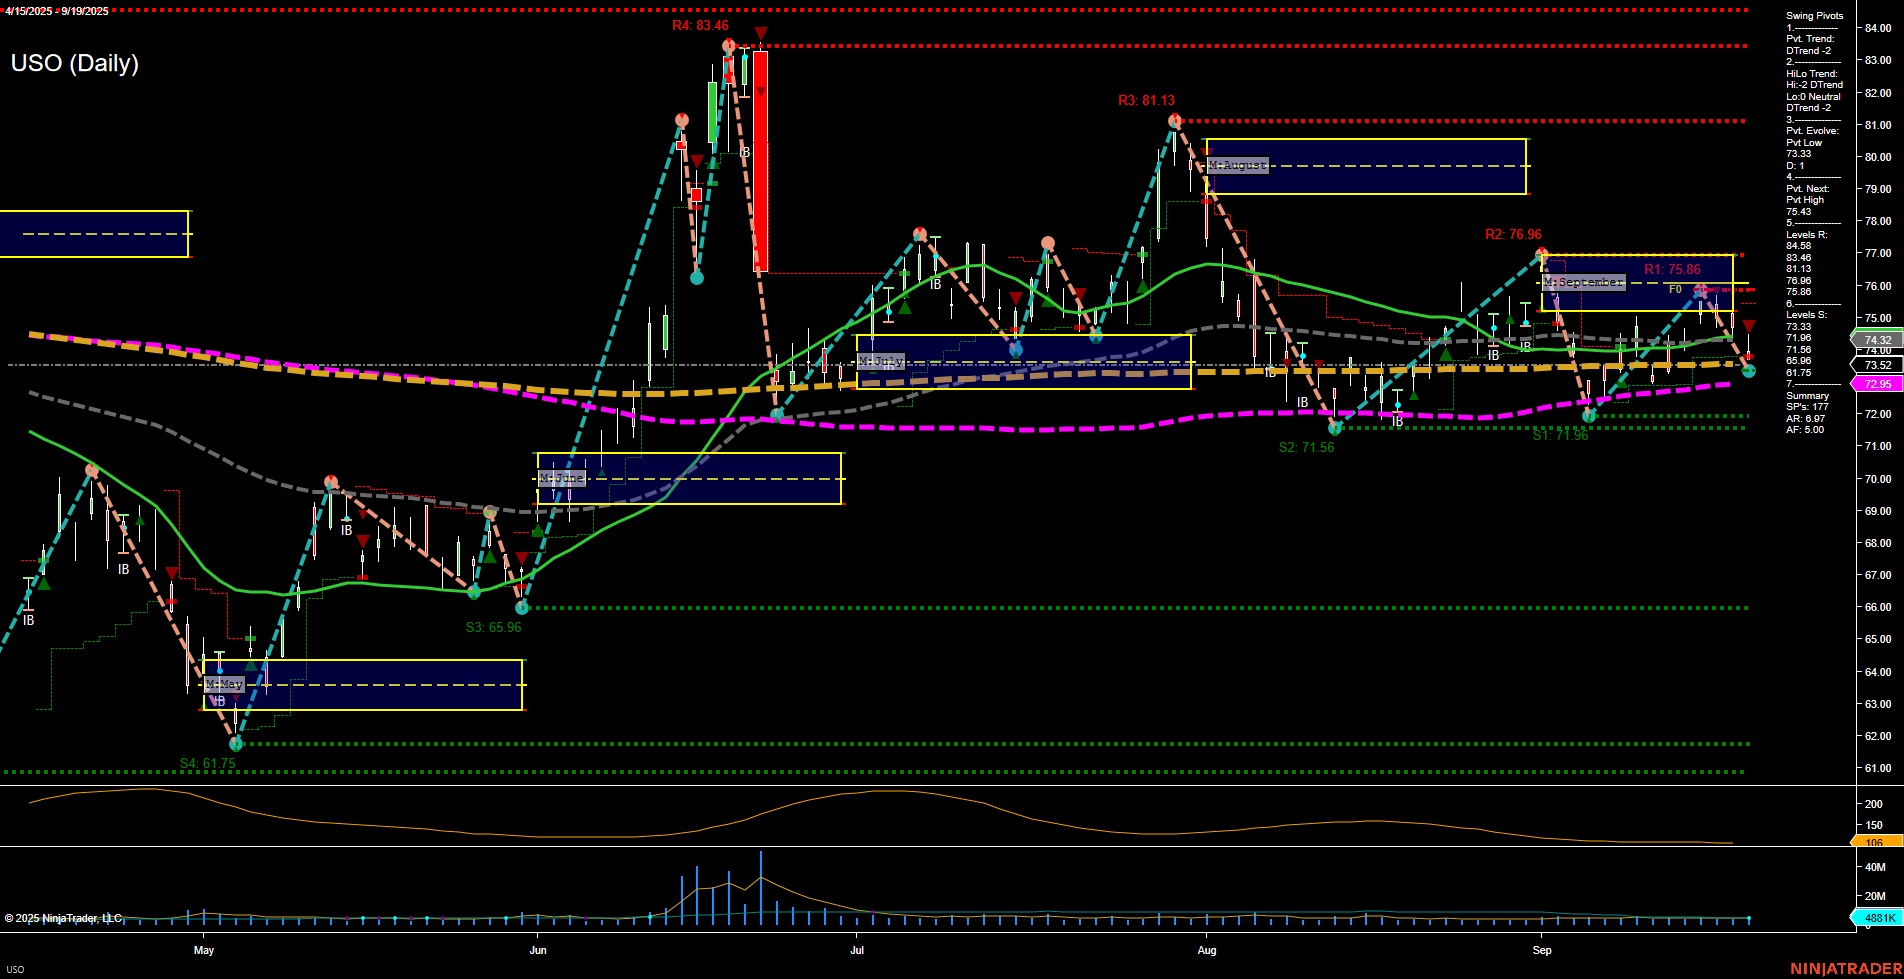
Task: Select the teal swing-low circle marker near S4
Action: pos(236,743)
